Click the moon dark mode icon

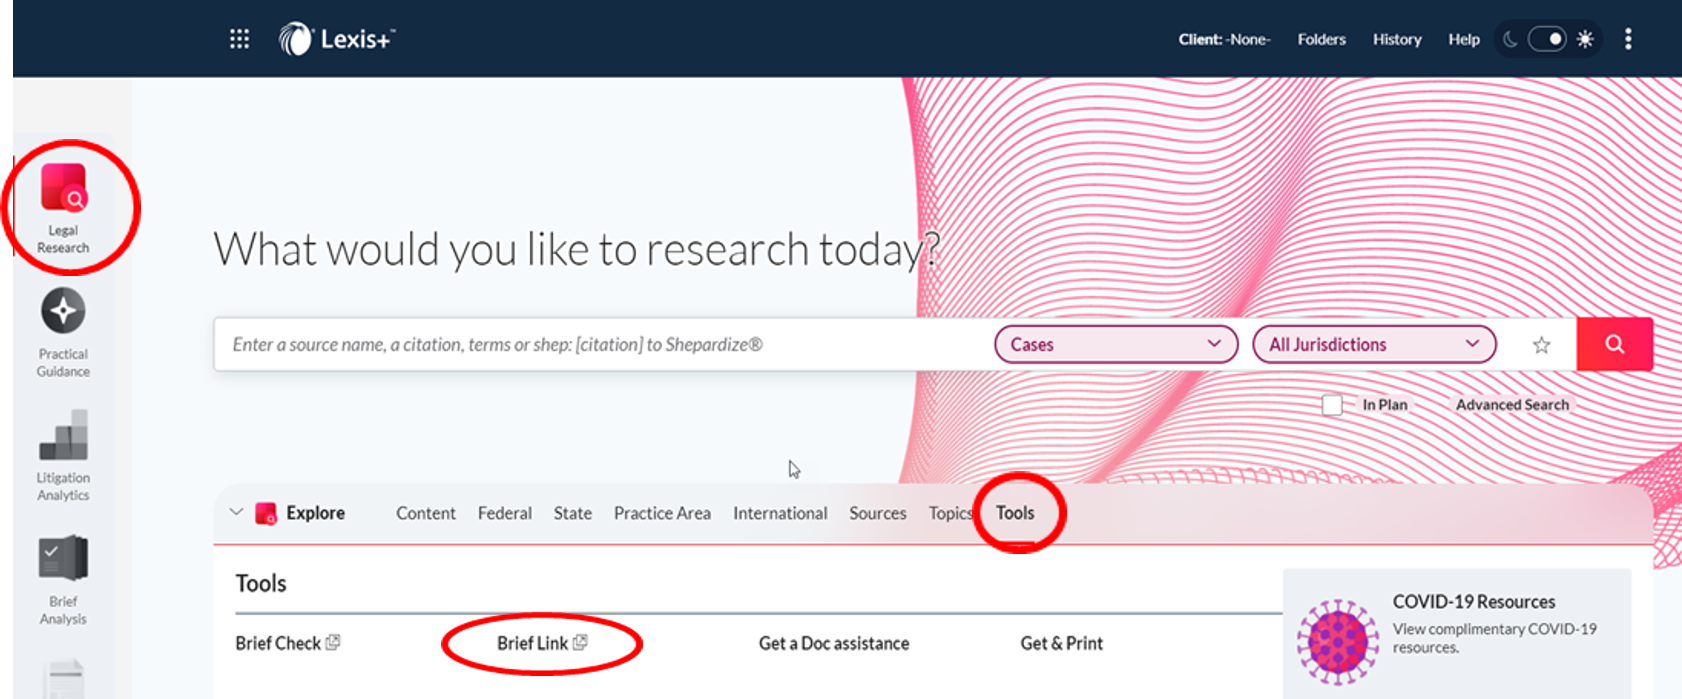1510,39
